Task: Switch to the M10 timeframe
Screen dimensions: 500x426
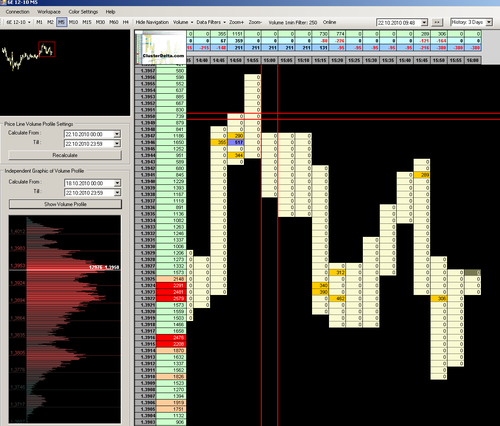Action: 73,22
